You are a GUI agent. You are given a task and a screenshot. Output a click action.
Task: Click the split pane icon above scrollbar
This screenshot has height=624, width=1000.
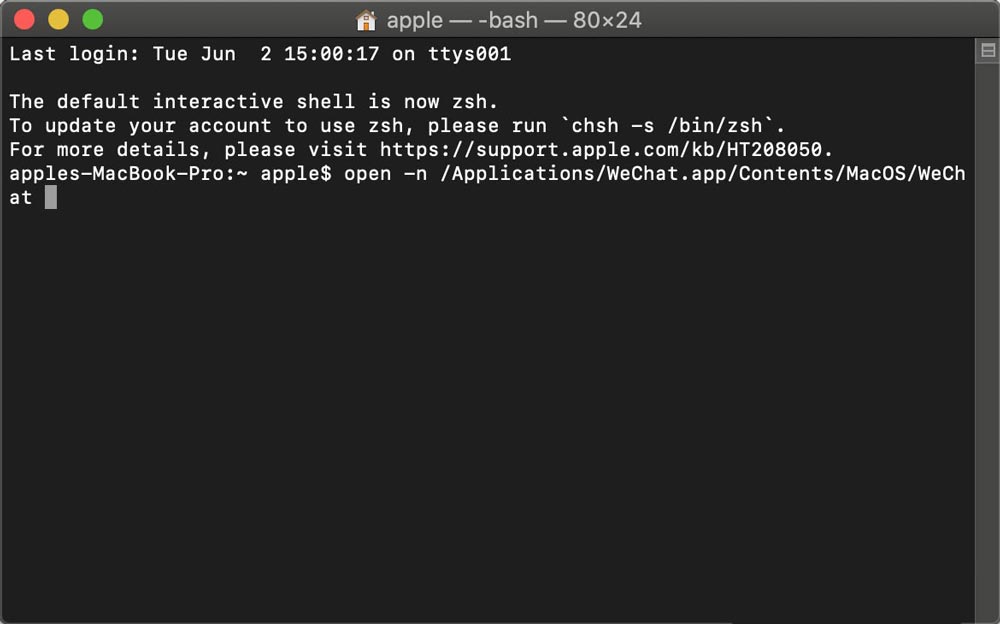(x=987, y=50)
